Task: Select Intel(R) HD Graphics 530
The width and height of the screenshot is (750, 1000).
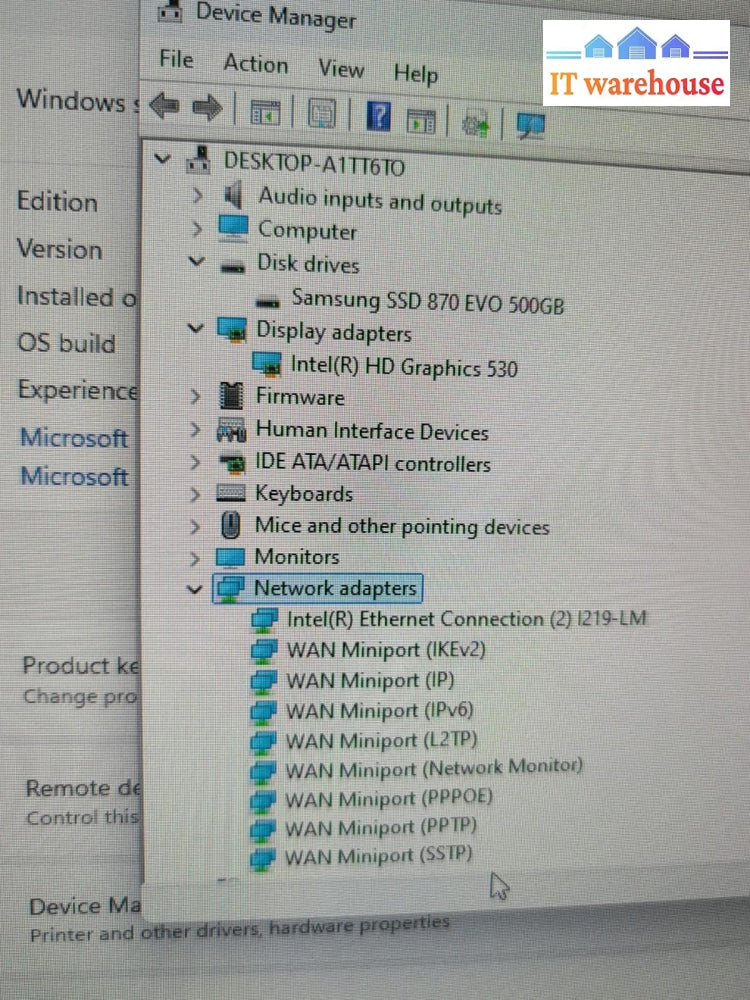Action: 404,367
